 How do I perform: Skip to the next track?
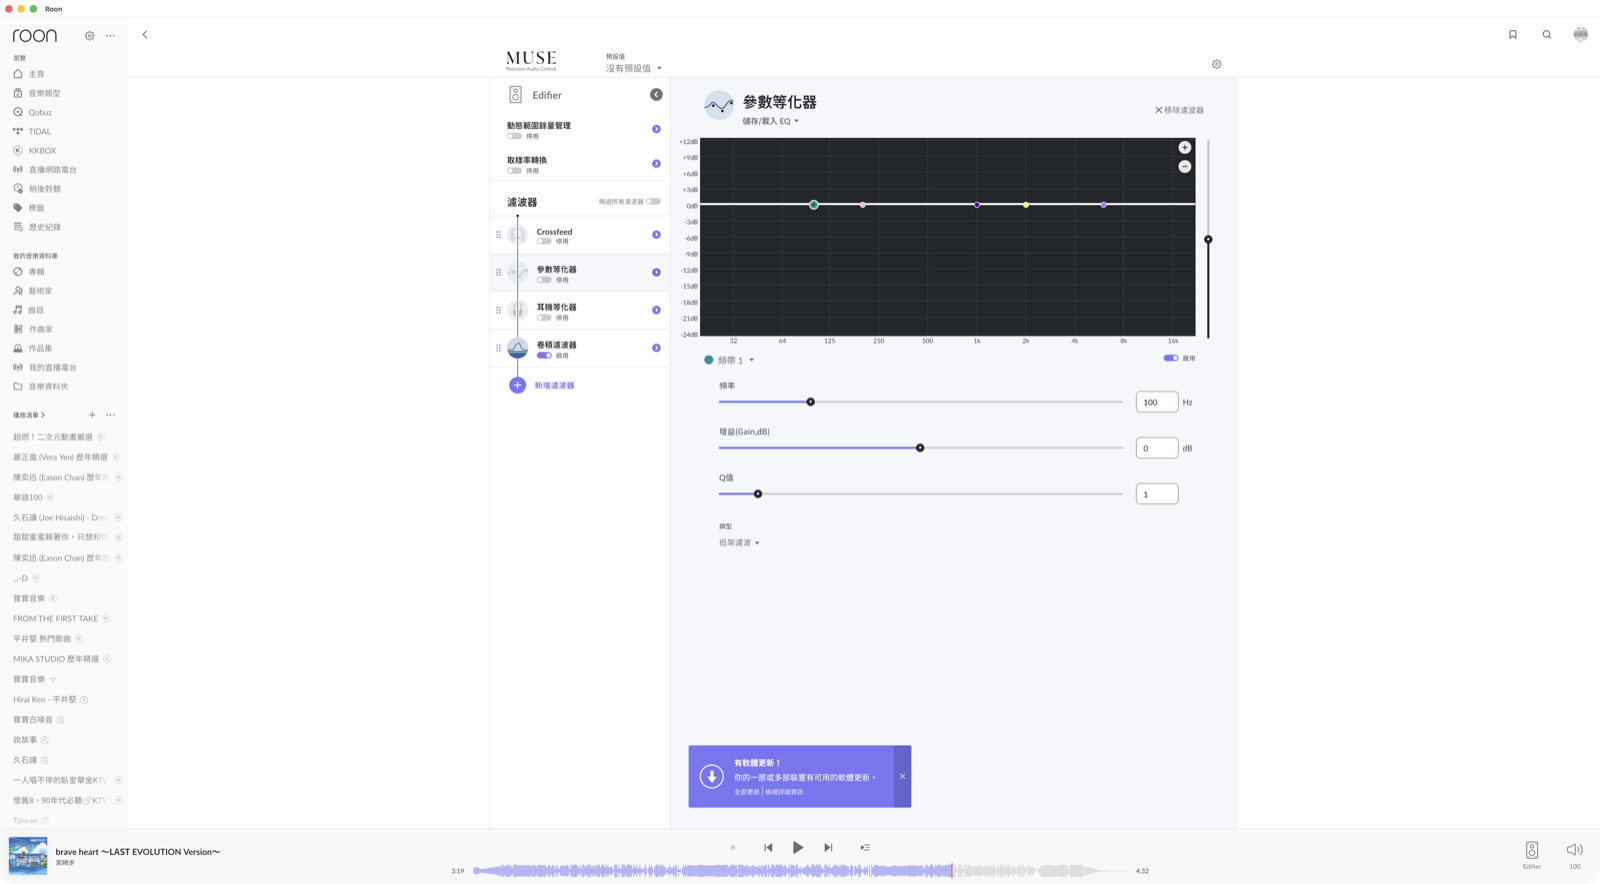click(828, 847)
